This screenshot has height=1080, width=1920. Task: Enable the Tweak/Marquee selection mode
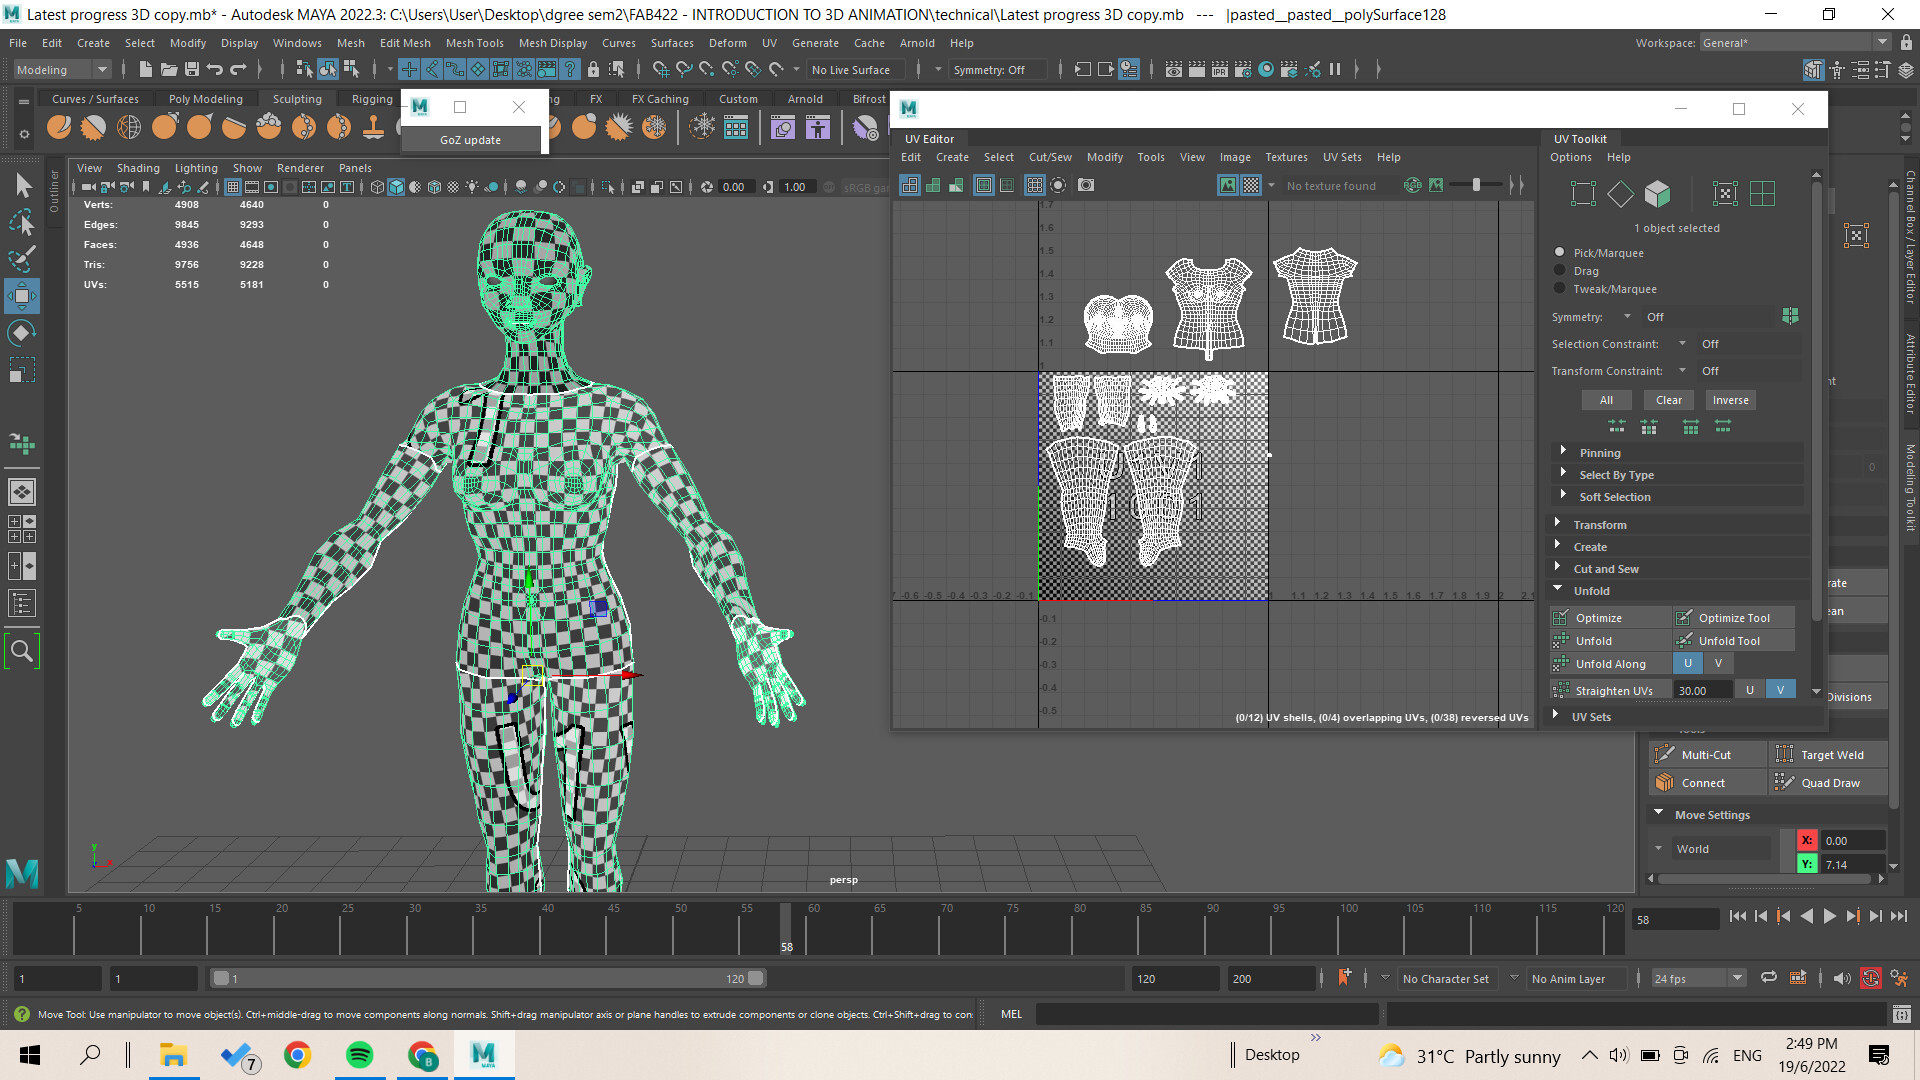click(1559, 288)
